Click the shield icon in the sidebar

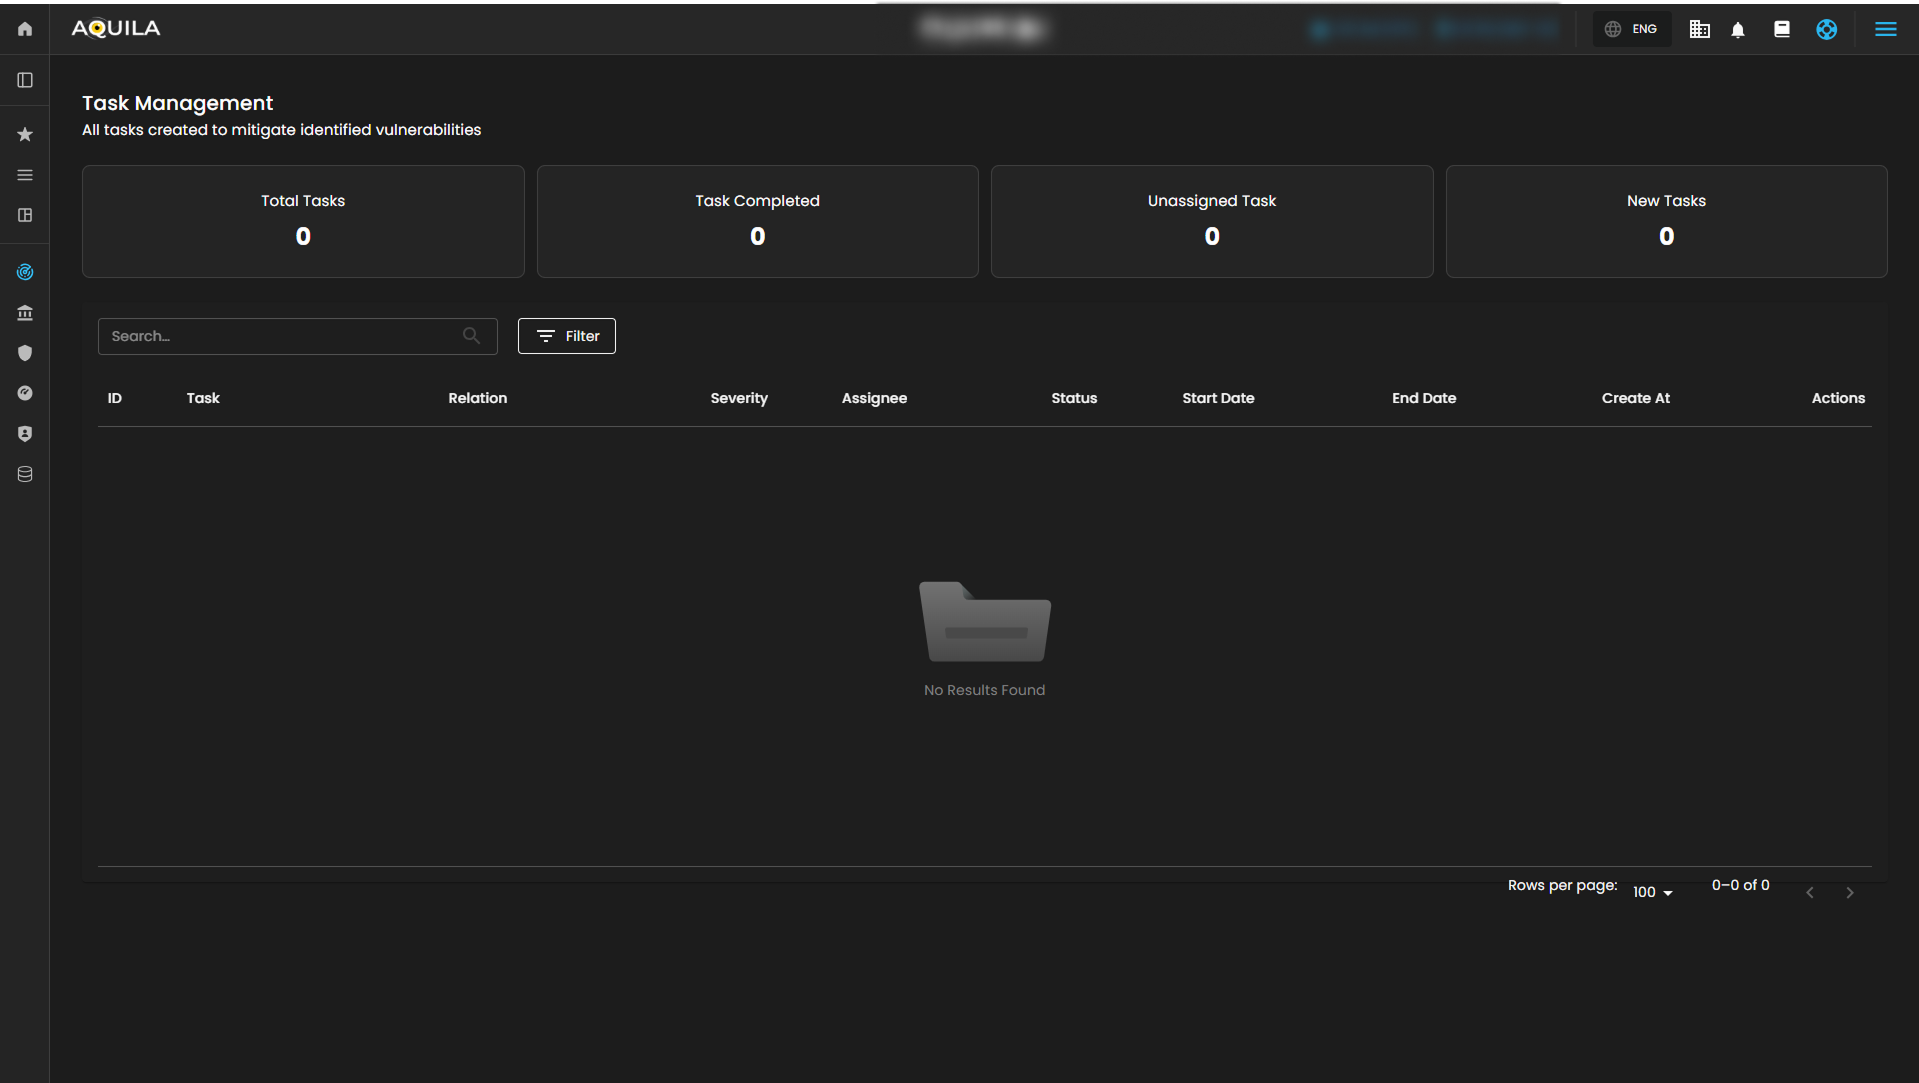tap(25, 353)
